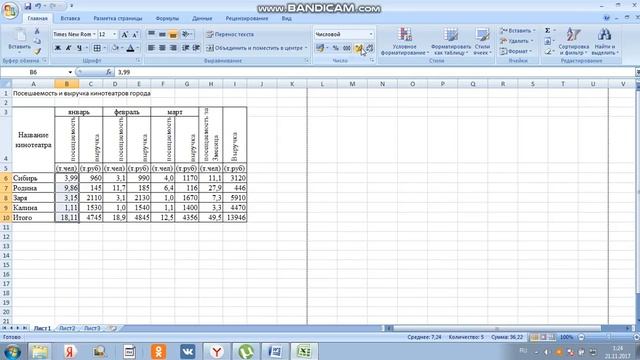Open Форматировать как таблицу dropdown
Image resolution: width=640 pixels, height=360 pixels.
[451, 41]
